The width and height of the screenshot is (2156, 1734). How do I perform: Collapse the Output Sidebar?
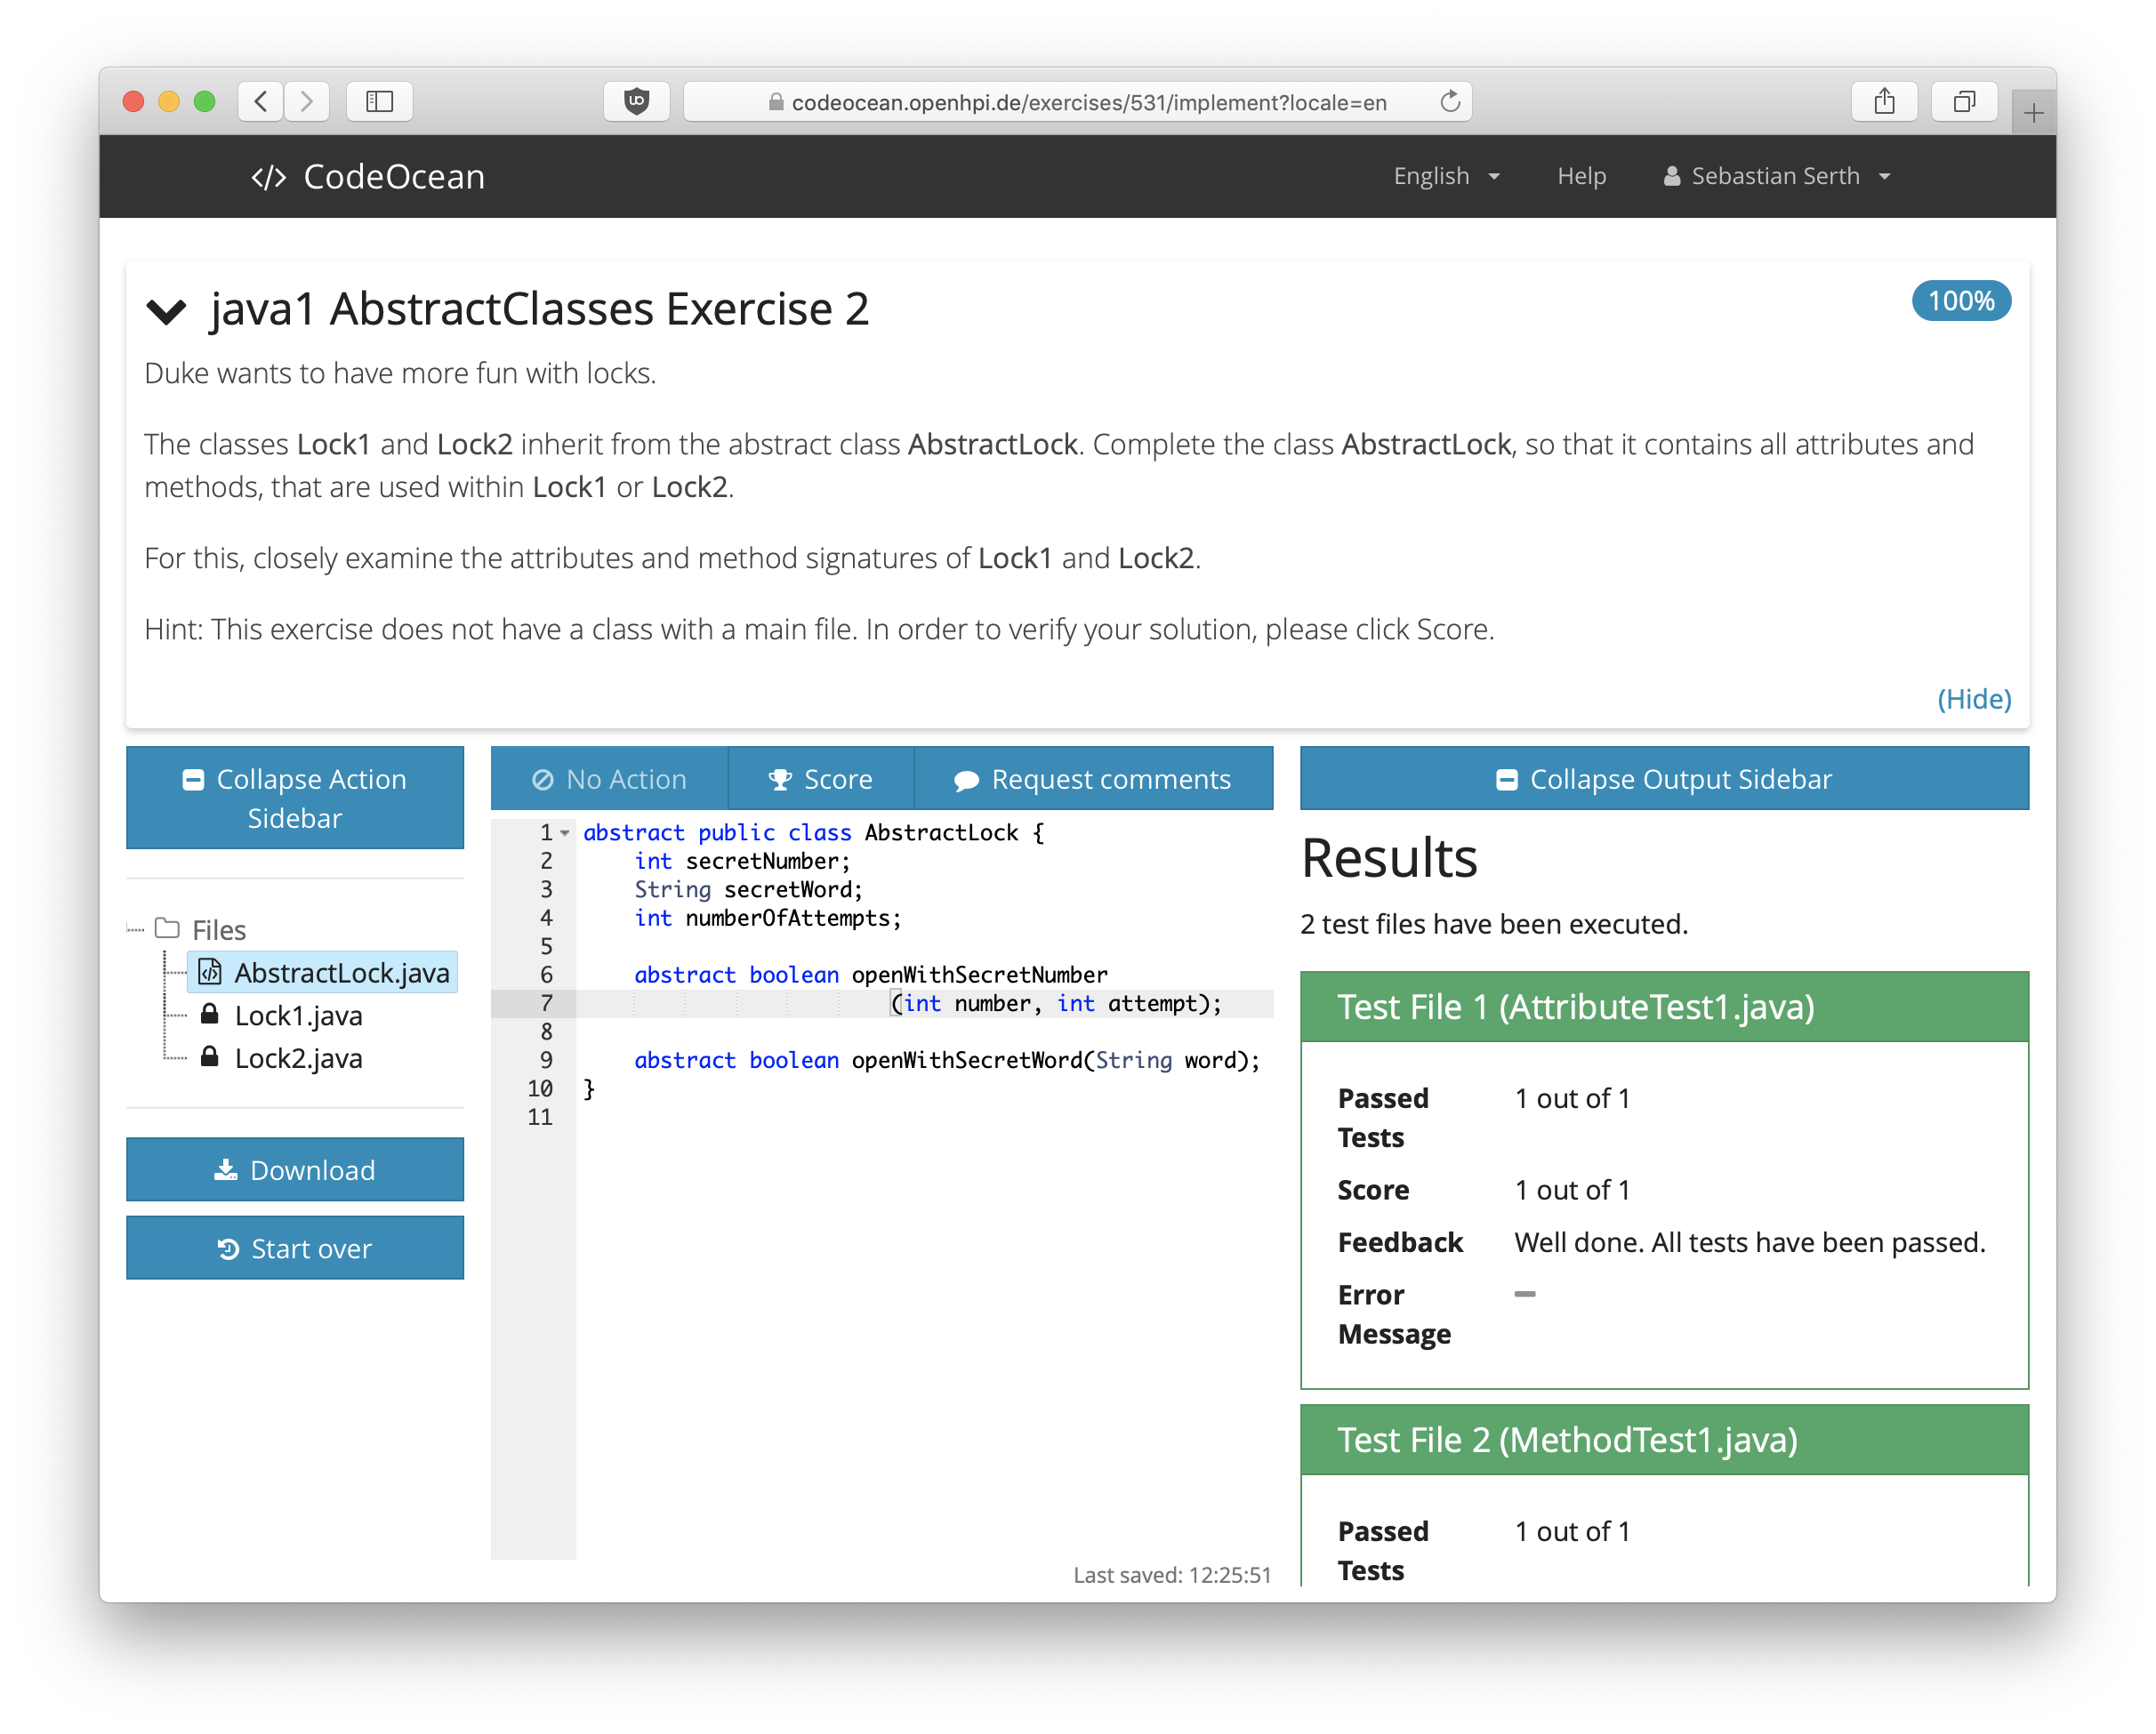(x=1663, y=779)
